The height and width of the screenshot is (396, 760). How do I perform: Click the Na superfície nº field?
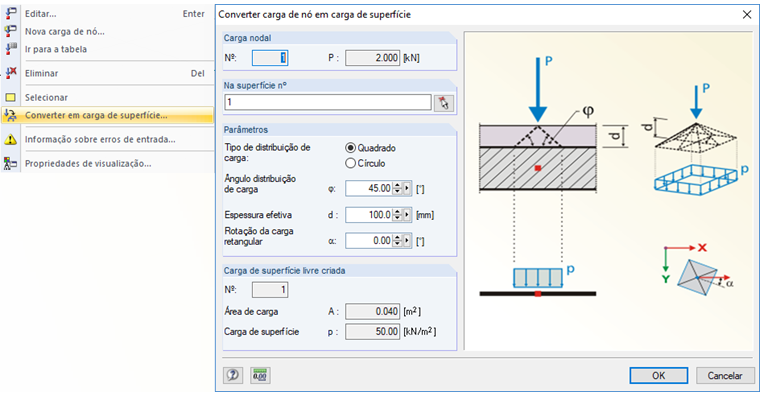coord(328,102)
